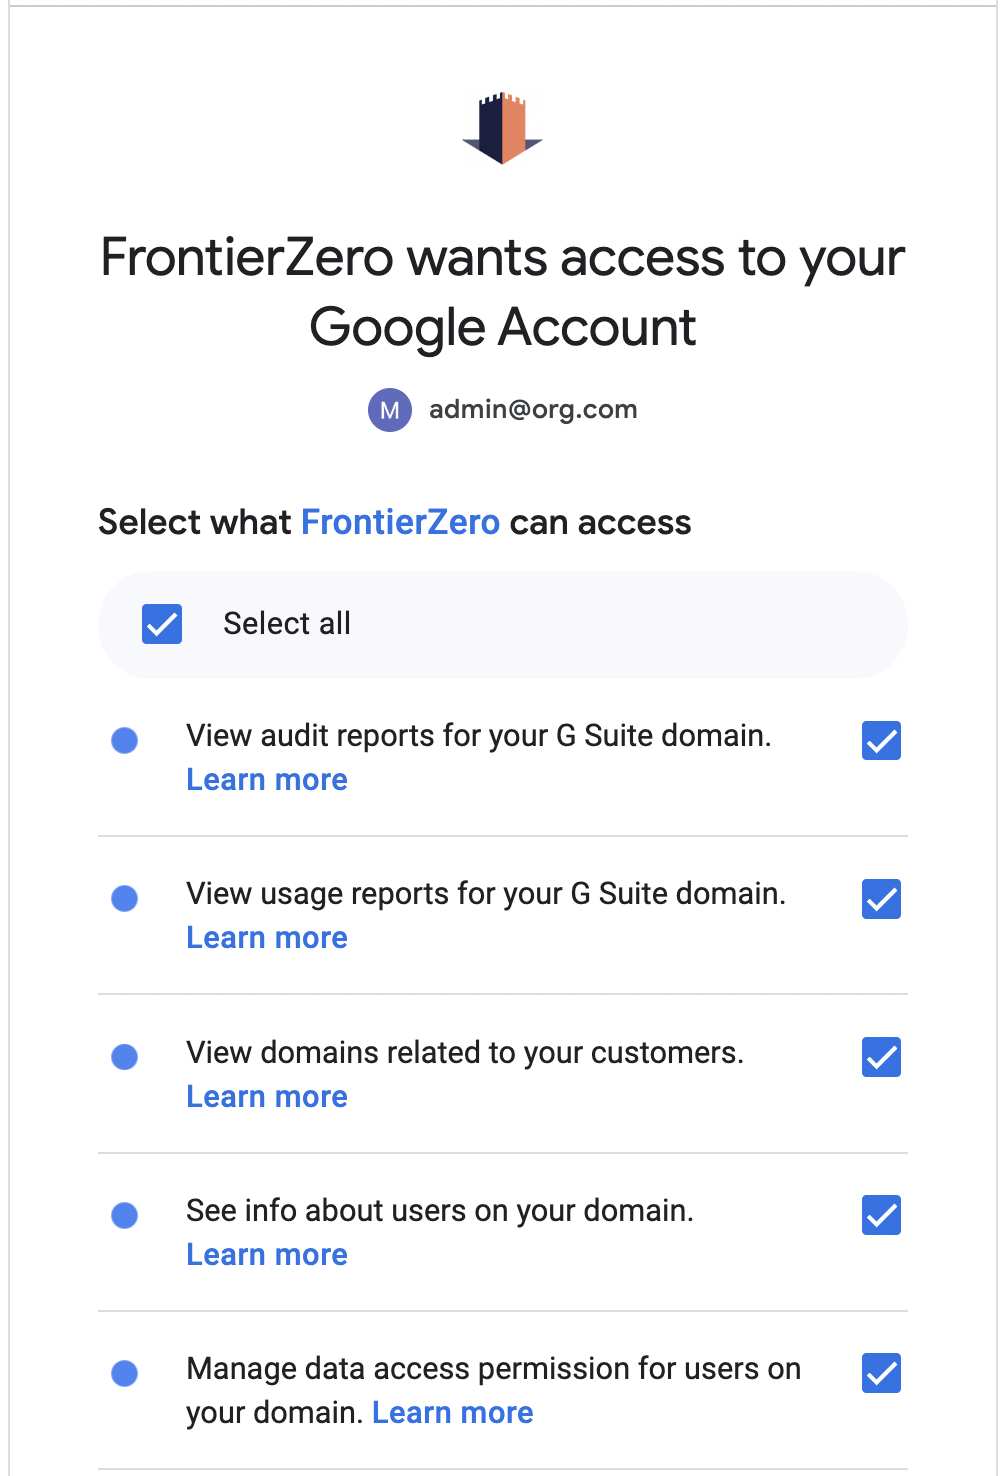Open Learn more for data access permission
1008x1476 pixels.
[452, 1413]
